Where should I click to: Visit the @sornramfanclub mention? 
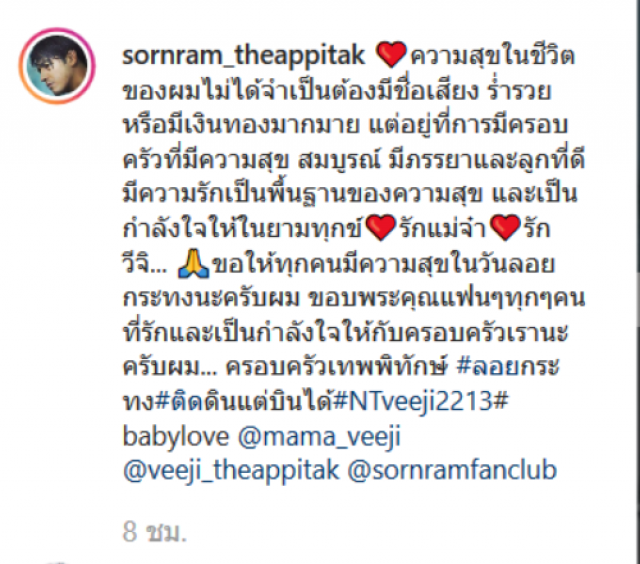(452, 470)
